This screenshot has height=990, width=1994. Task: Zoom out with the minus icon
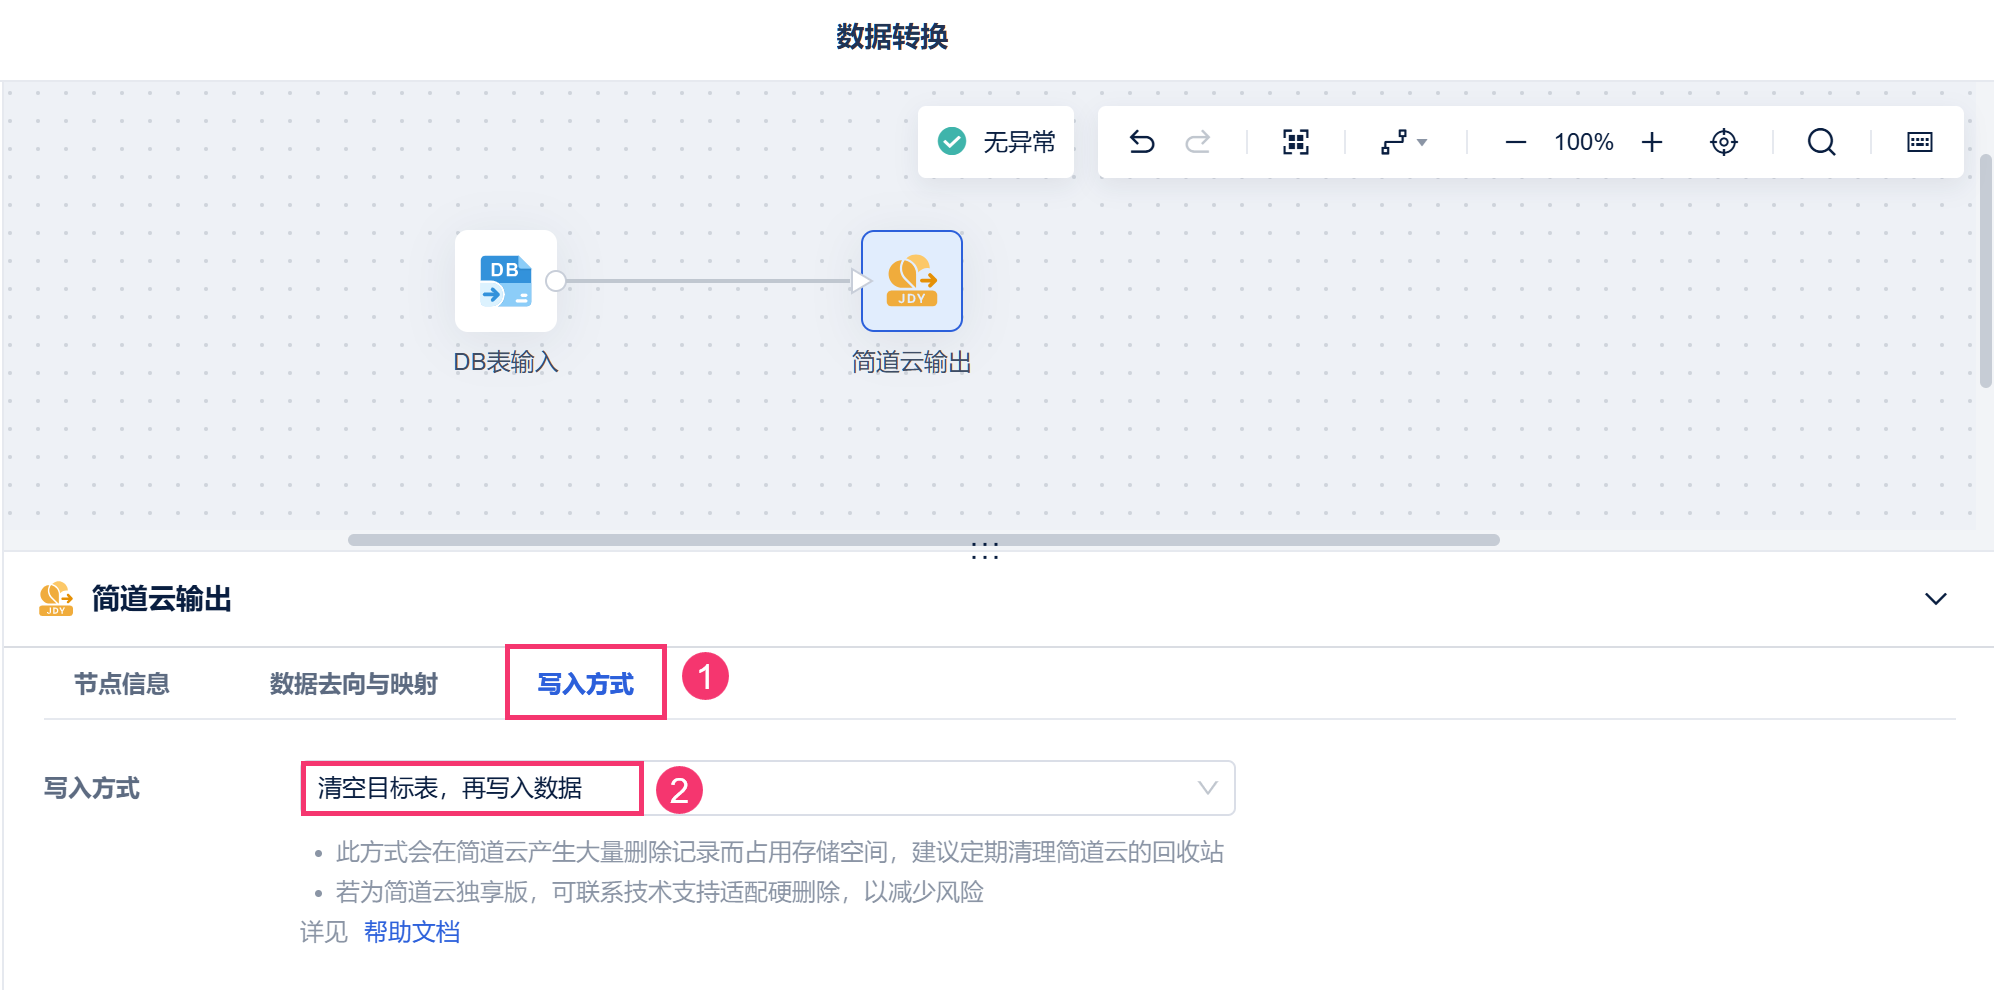click(x=1516, y=142)
